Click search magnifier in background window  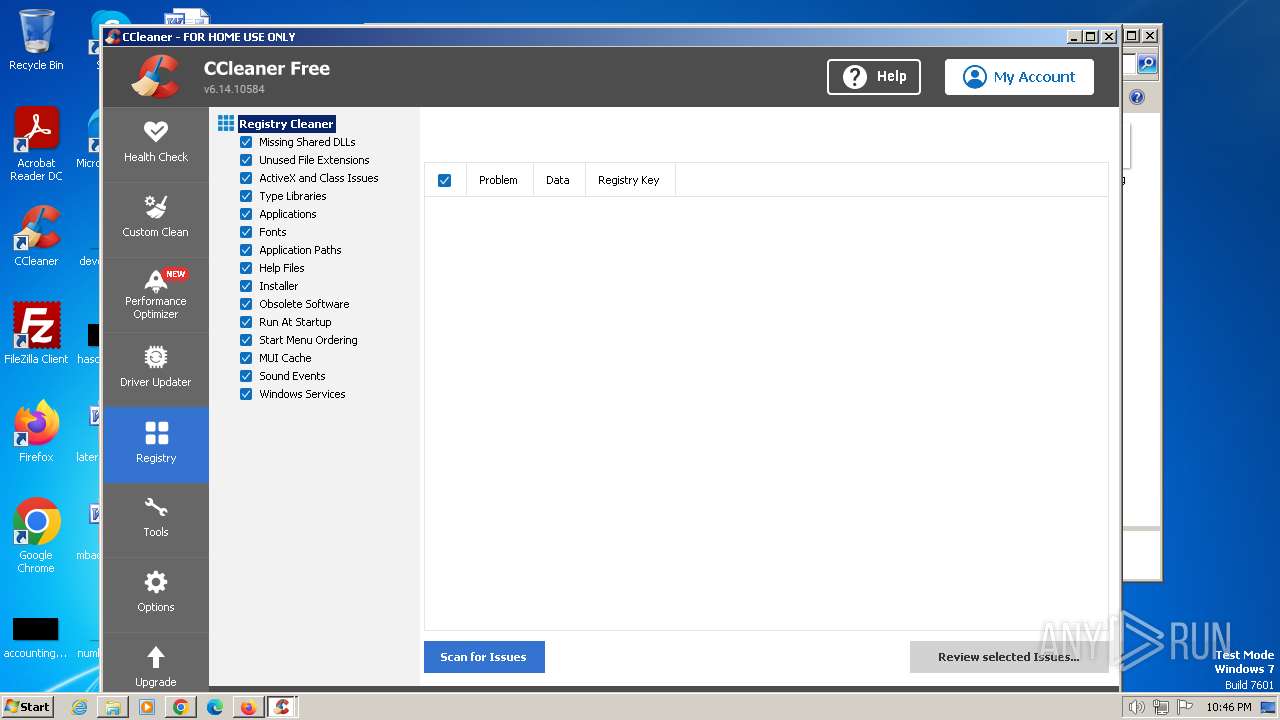click(x=1147, y=64)
